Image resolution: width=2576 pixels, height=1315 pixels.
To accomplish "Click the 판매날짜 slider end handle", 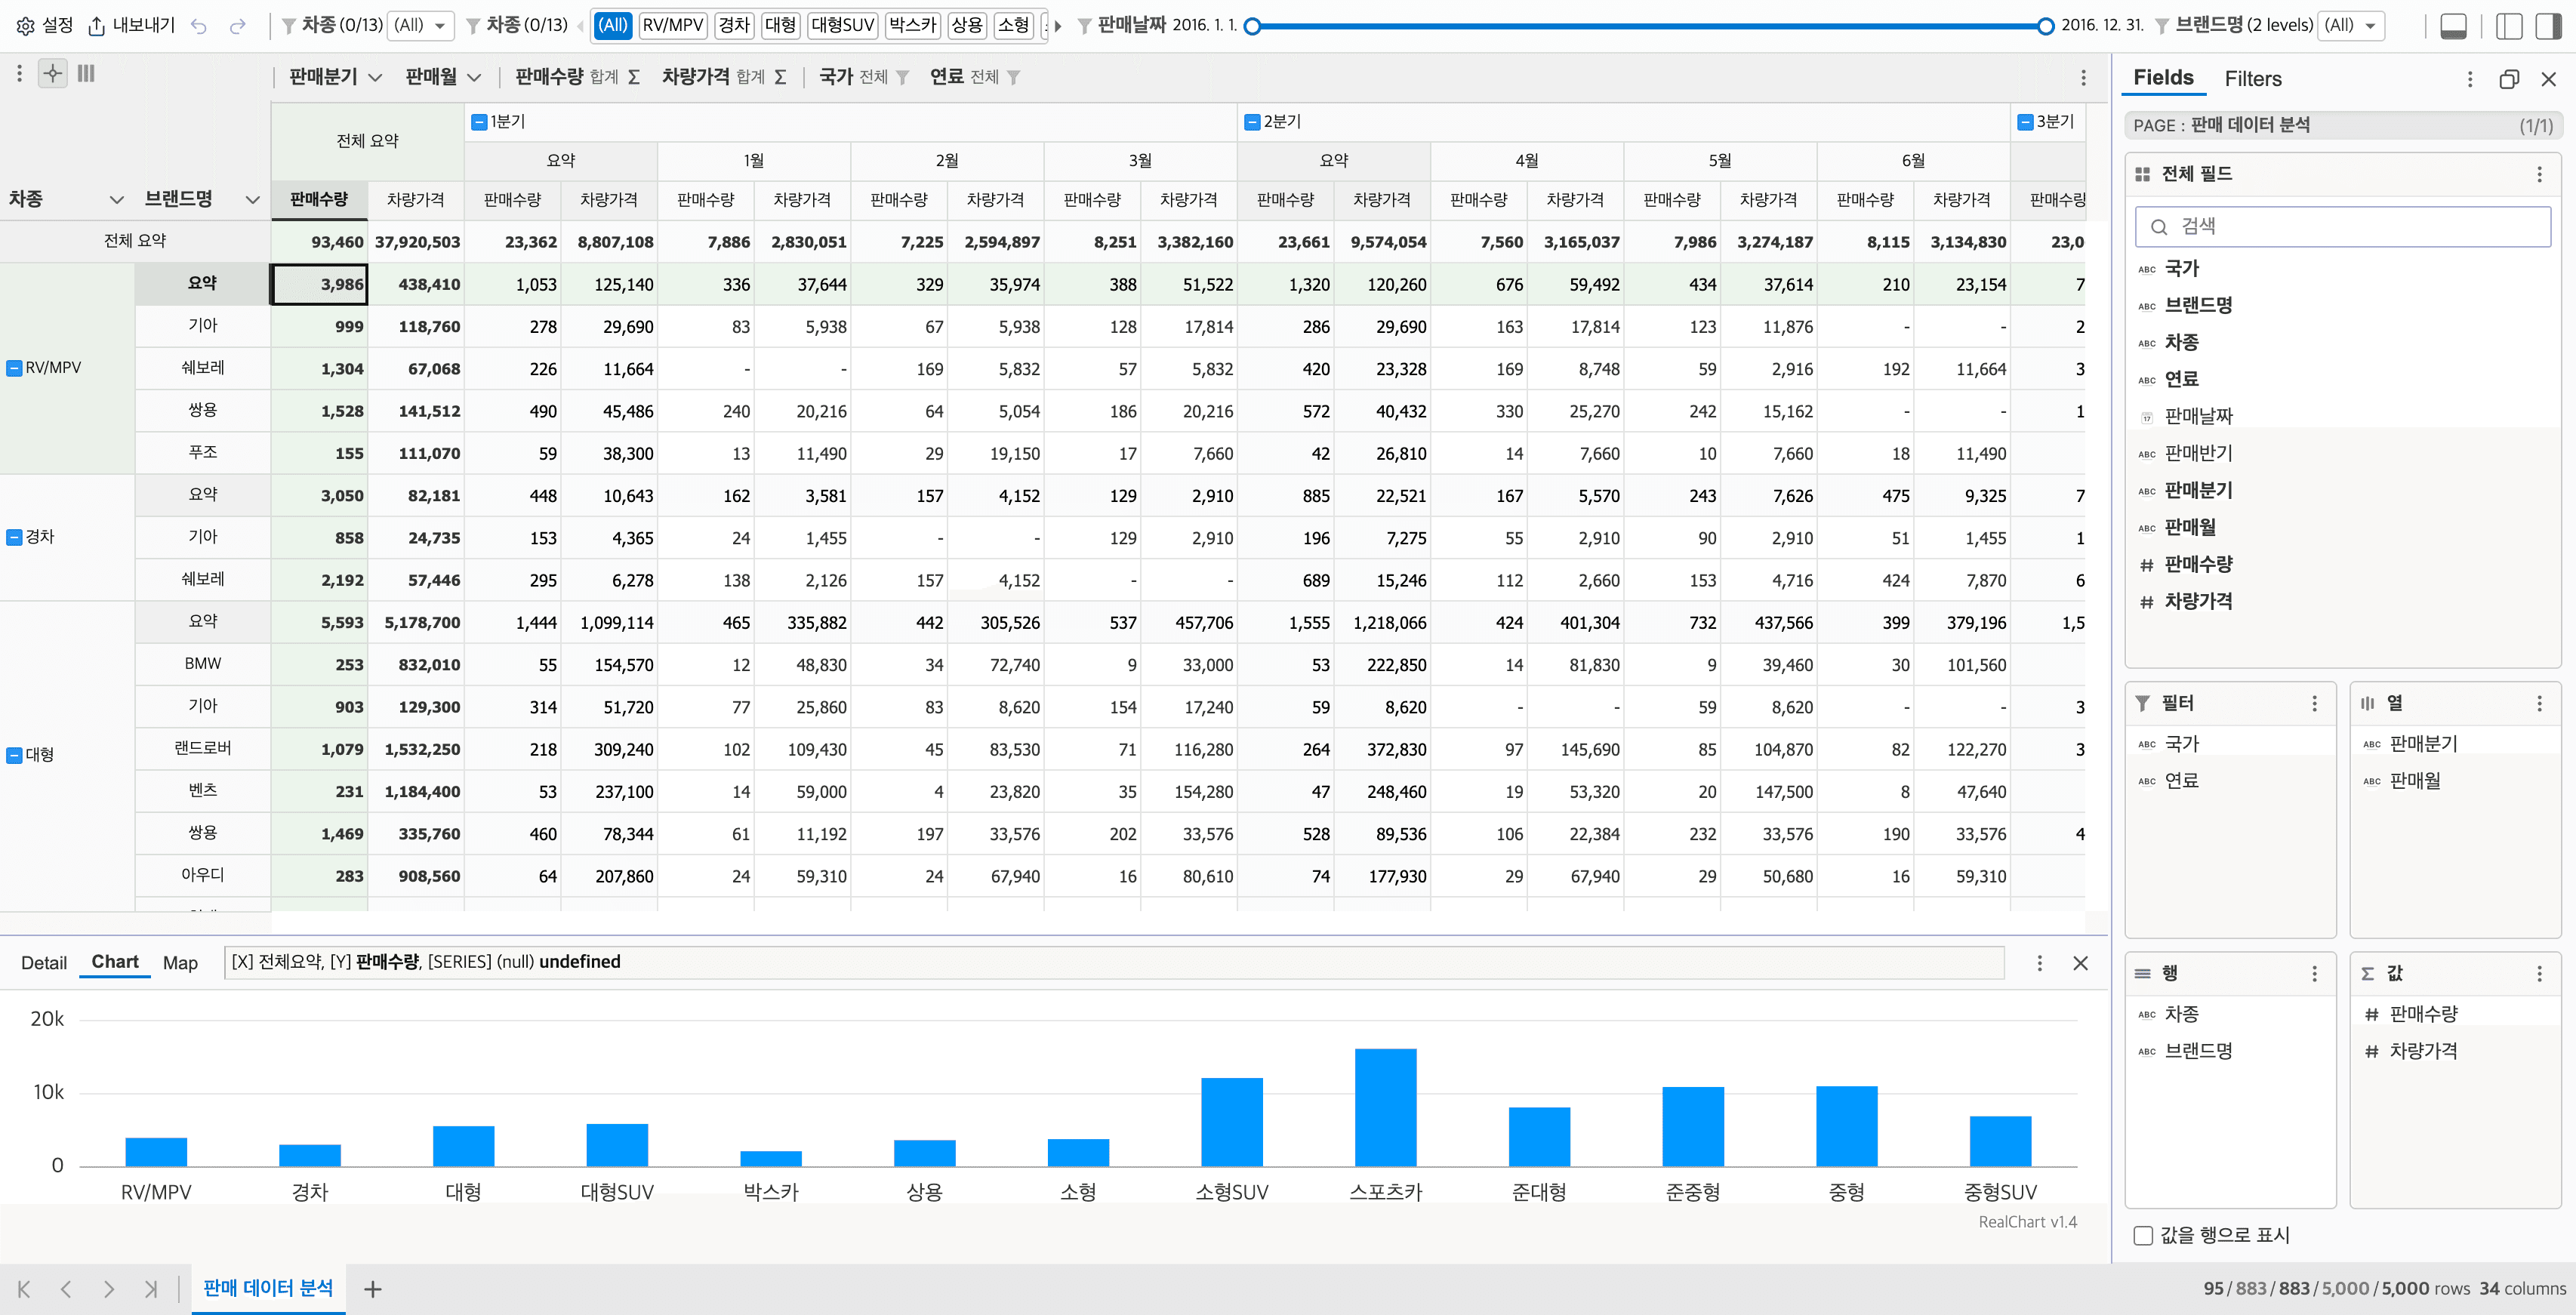I will click(2045, 26).
